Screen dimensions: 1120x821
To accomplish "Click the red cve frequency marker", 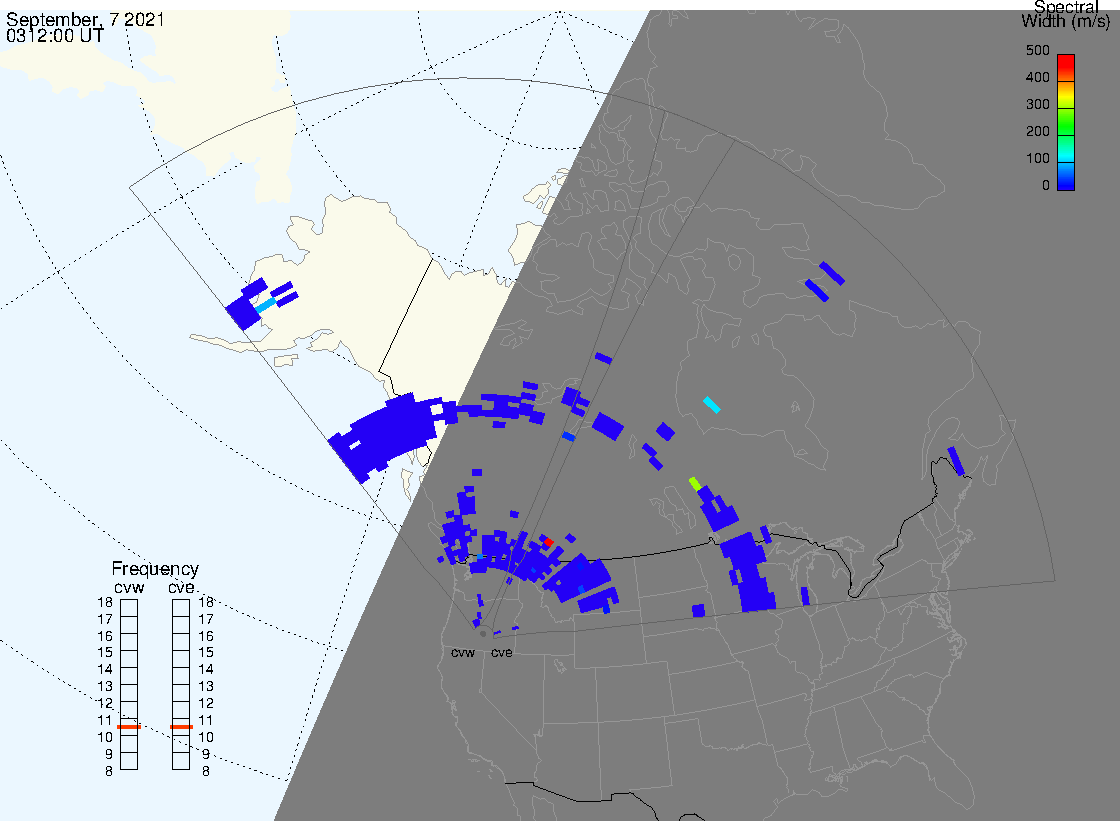I will [x=181, y=727].
